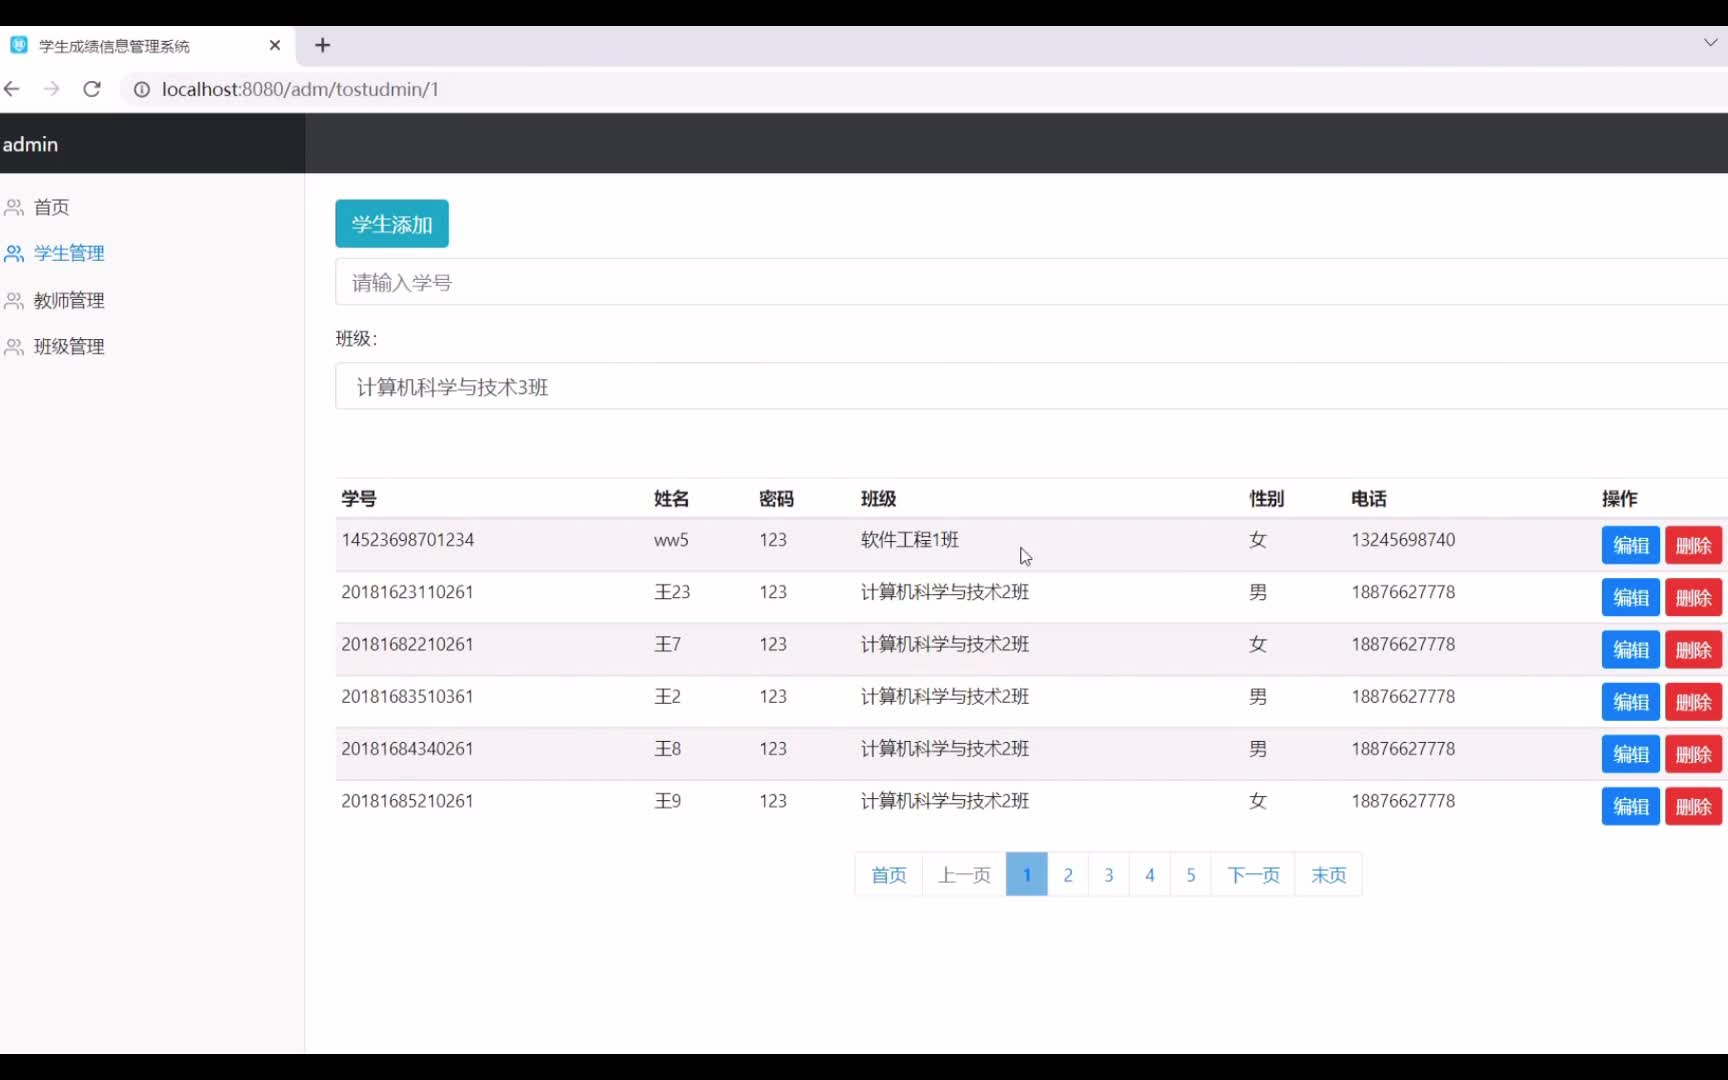
Task: Click 编辑 for student 14523698701234
Action: point(1630,545)
